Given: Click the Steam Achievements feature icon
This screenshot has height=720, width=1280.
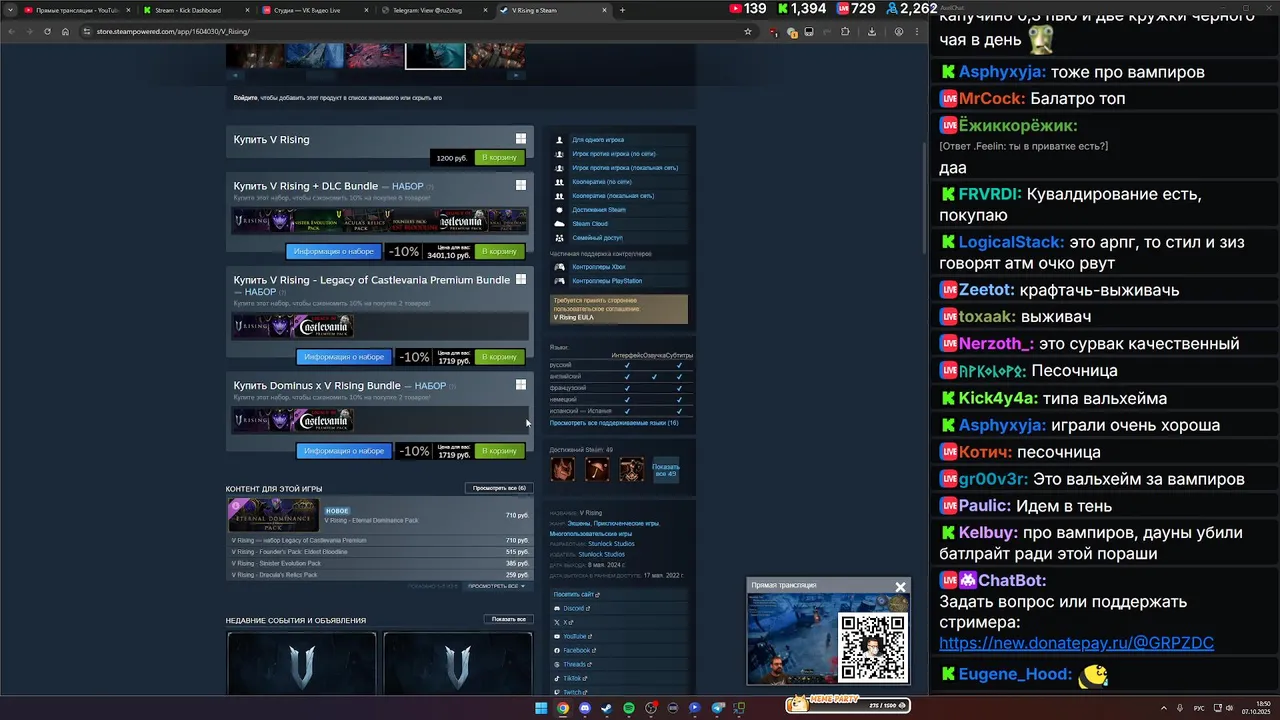Looking at the screenshot, I should point(560,210).
